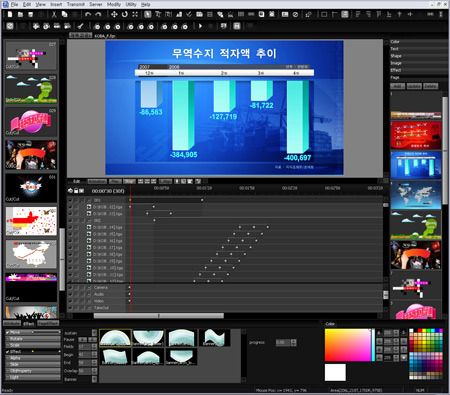Adjust the Overlap value stepper
This screenshot has width=450, height=395.
tap(94, 371)
